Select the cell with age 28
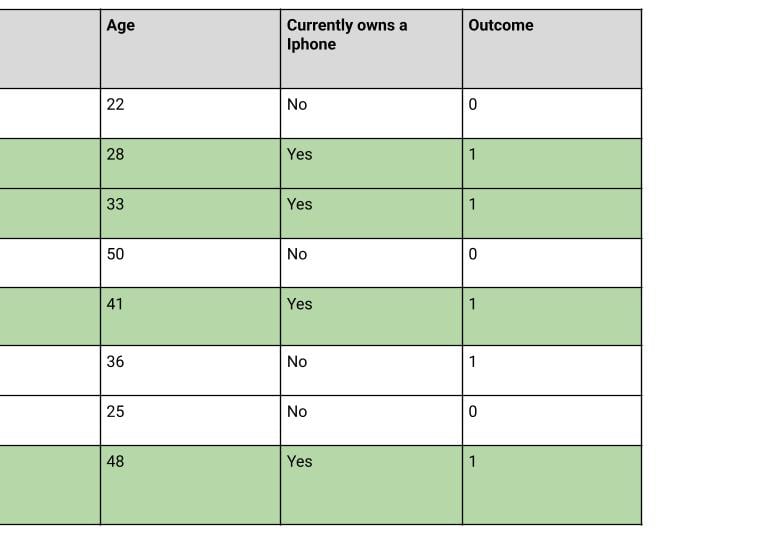The image size is (768, 540). tap(115, 154)
